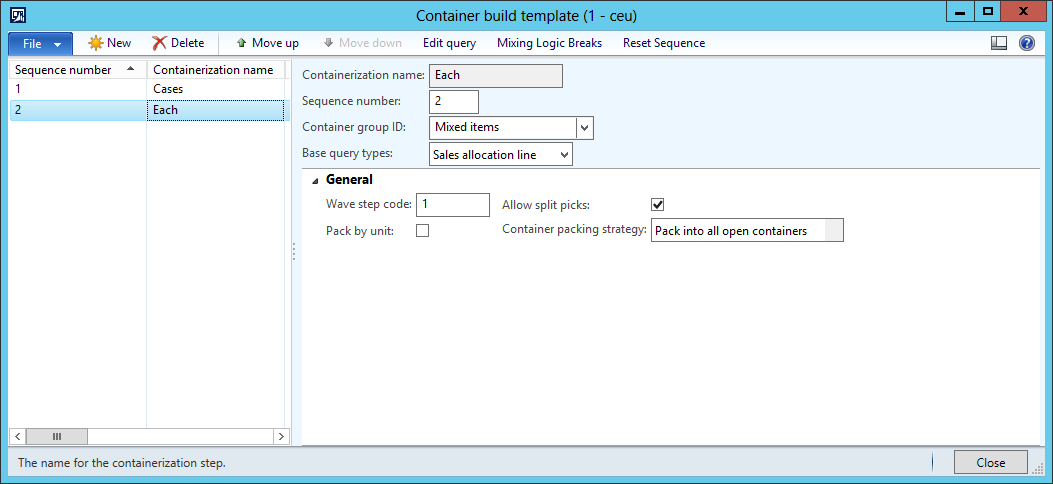Click the Delete red X icon
This screenshot has height=484, width=1053.
159,43
